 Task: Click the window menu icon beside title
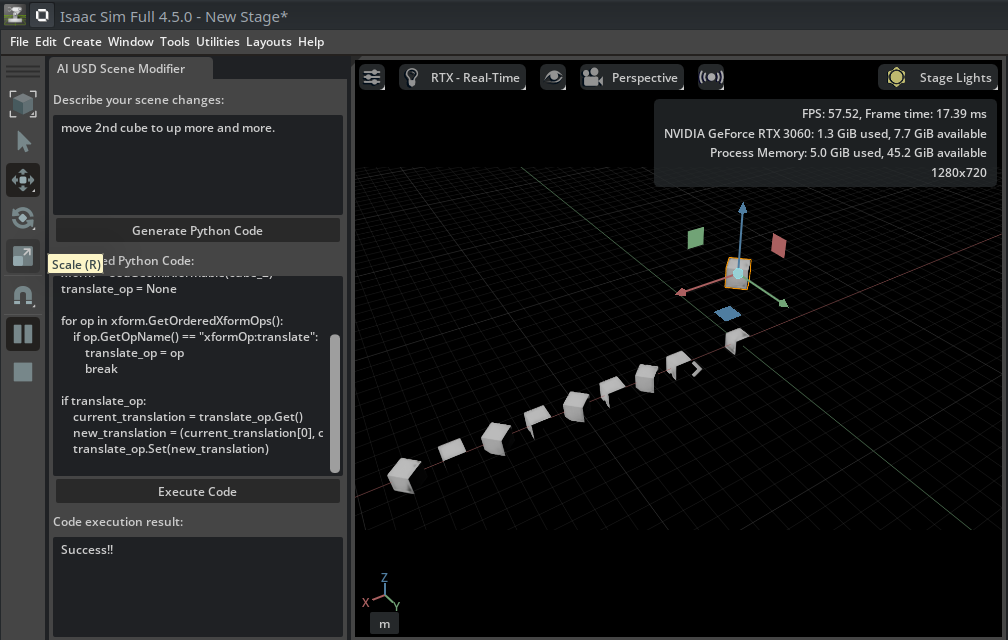42,15
